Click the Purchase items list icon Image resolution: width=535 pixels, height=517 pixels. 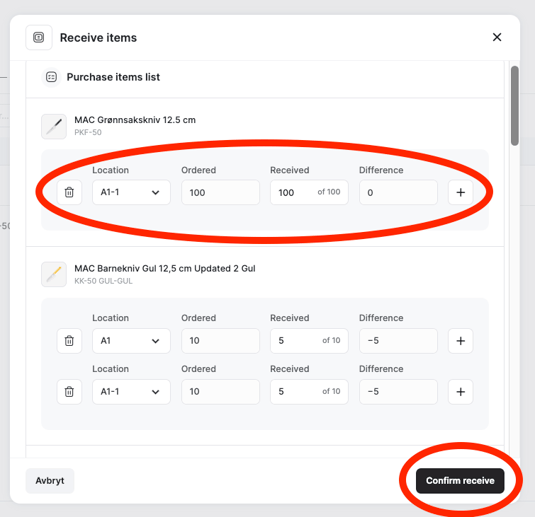tap(52, 77)
